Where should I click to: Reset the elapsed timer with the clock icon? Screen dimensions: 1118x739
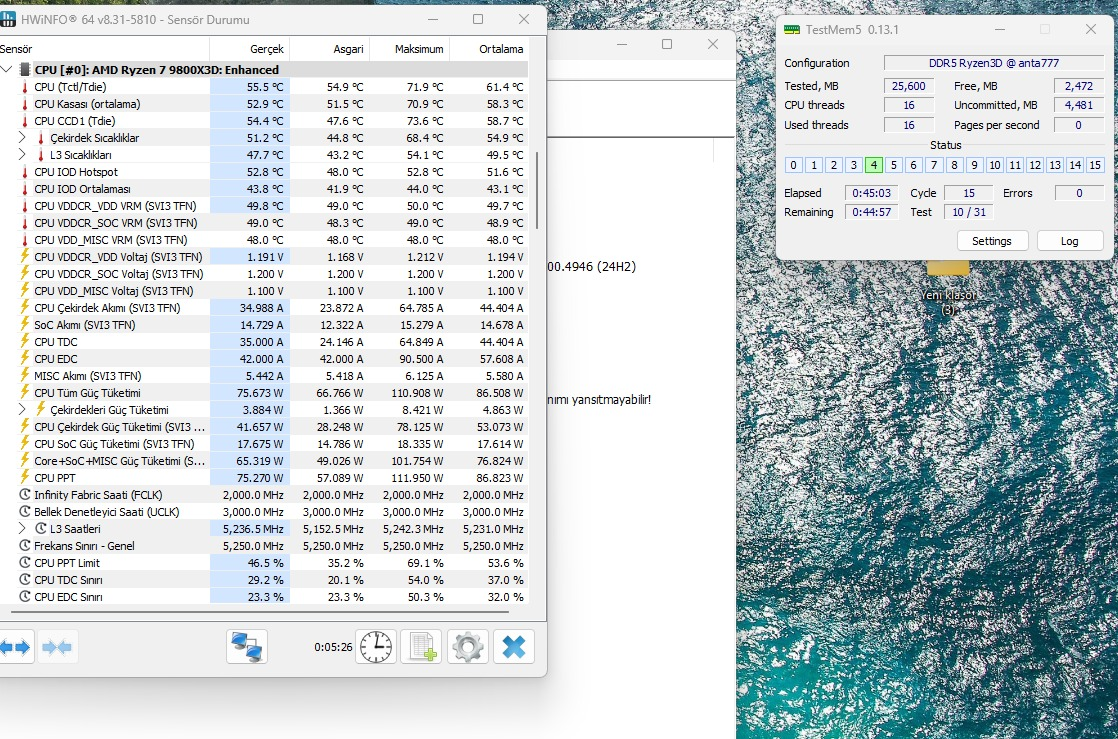[x=376, y=647]
